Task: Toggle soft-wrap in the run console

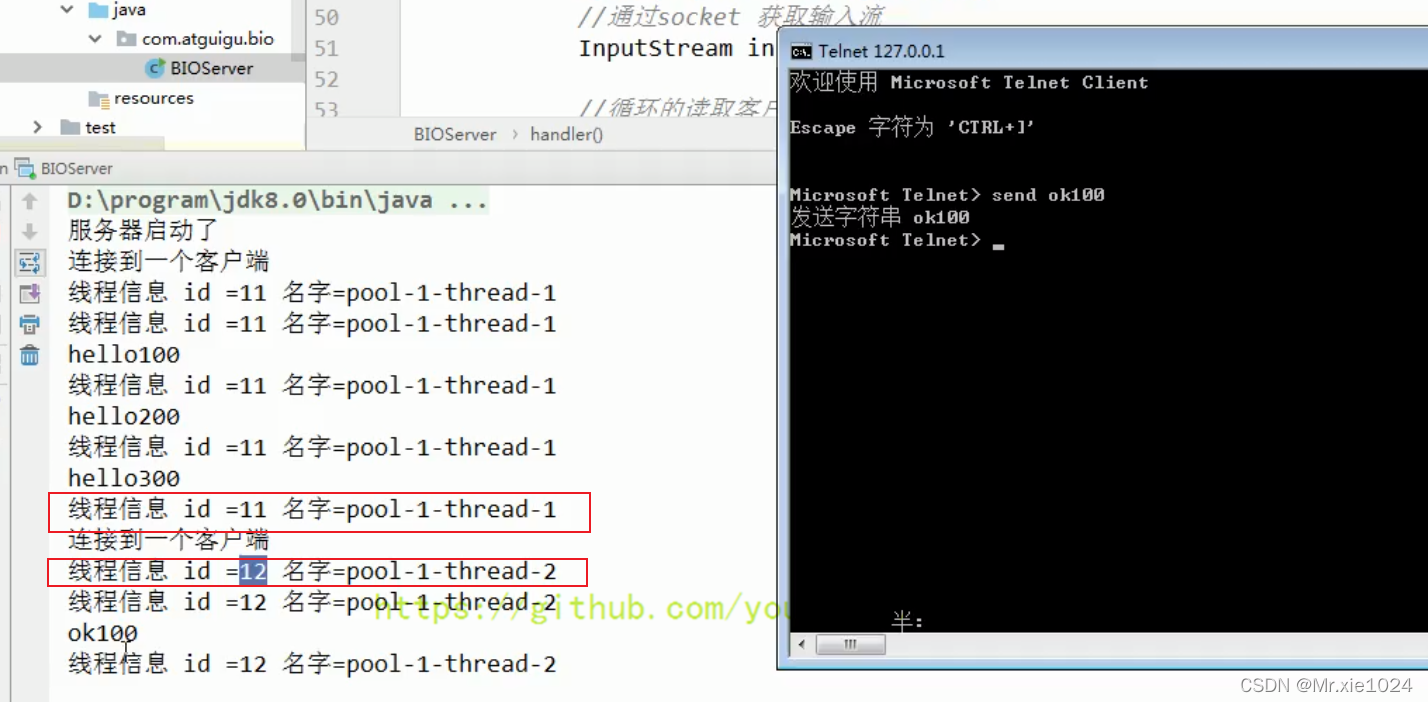Action: (x=30, y=263)
